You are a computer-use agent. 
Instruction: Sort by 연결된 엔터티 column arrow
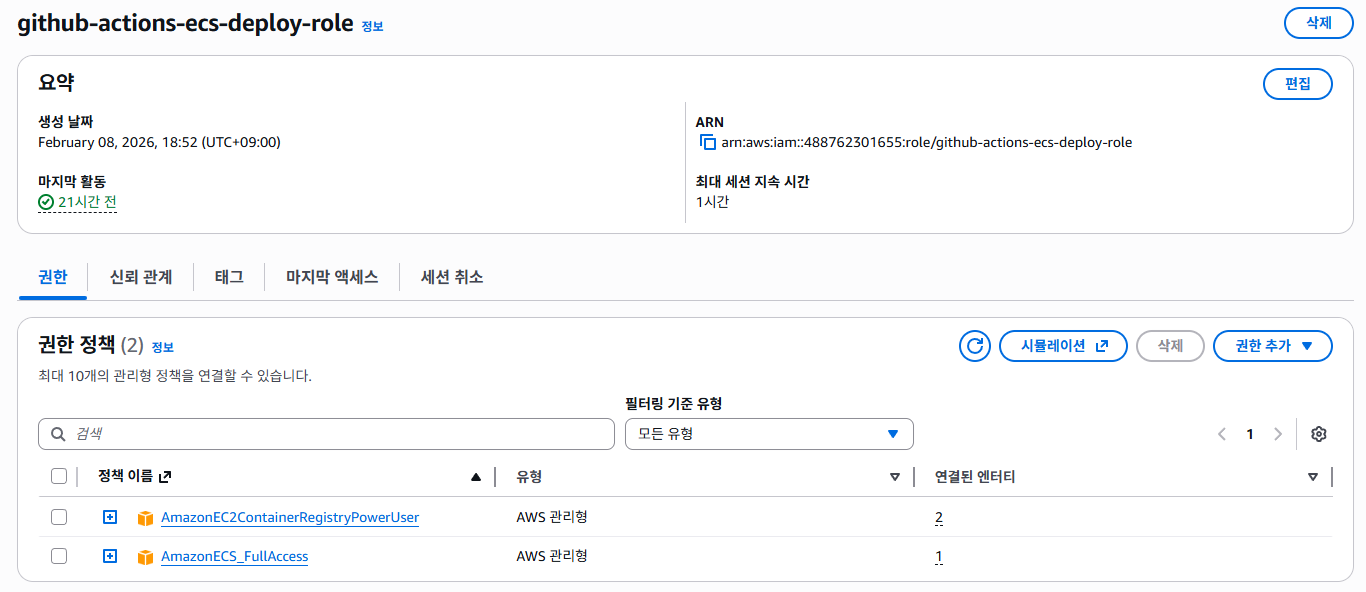tap(1313, 477)
